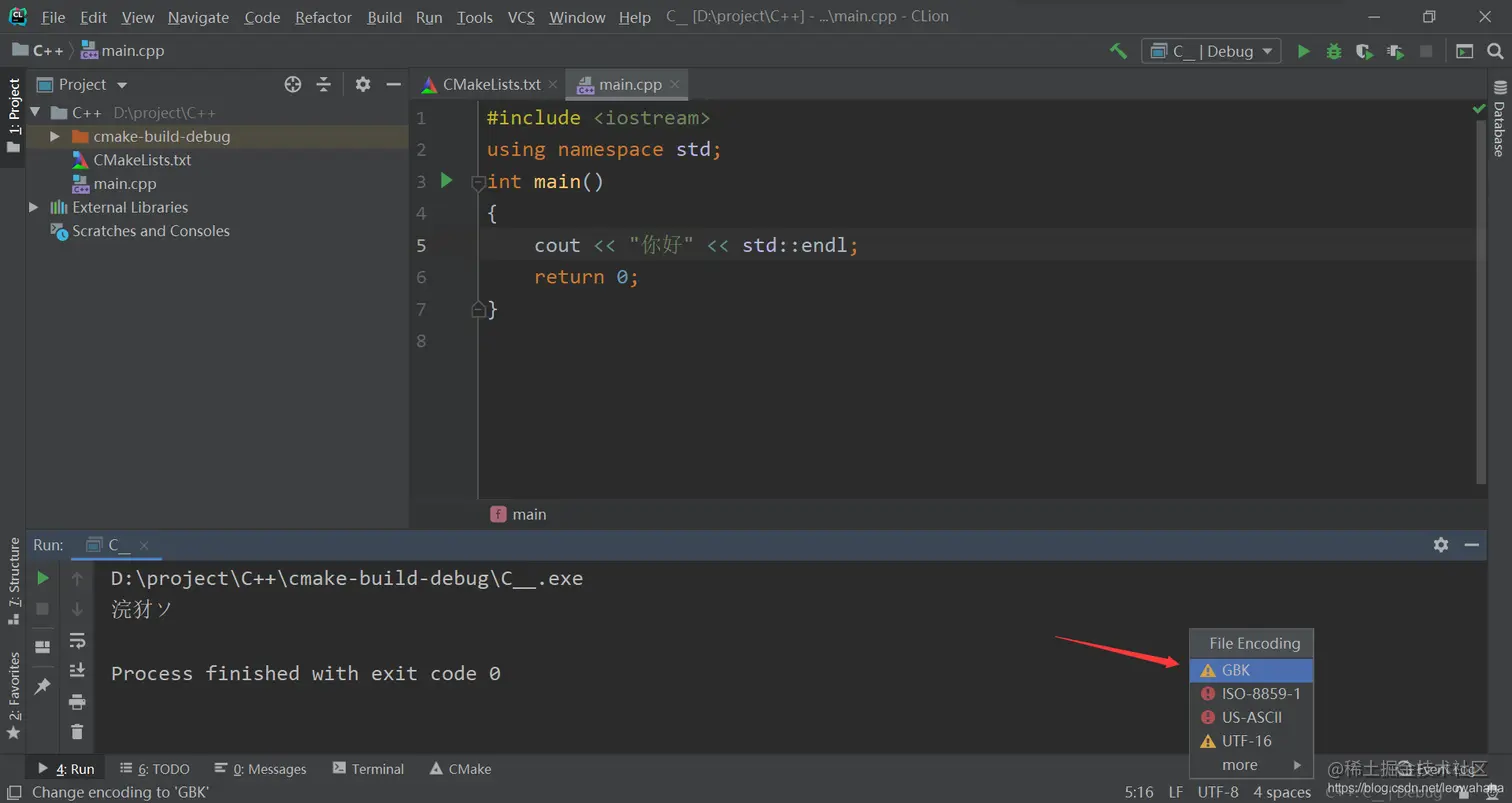Choose US-ASCII encoding

1251,717
